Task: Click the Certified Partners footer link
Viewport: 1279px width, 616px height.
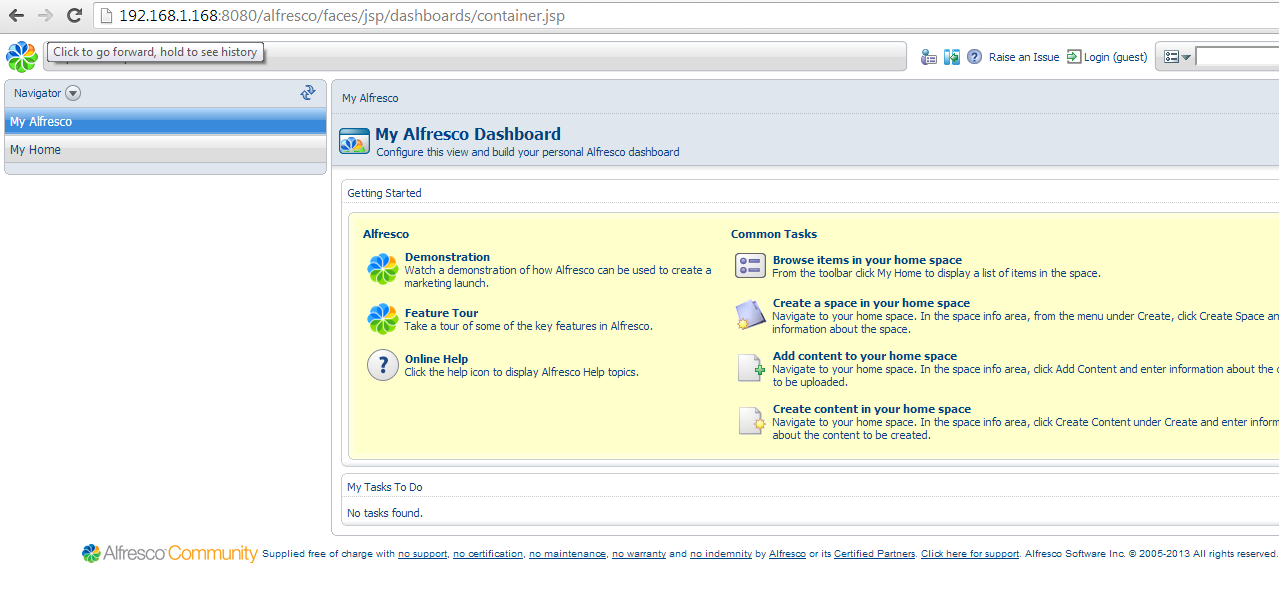Action: pyautogui.click(x=874, y=554)
